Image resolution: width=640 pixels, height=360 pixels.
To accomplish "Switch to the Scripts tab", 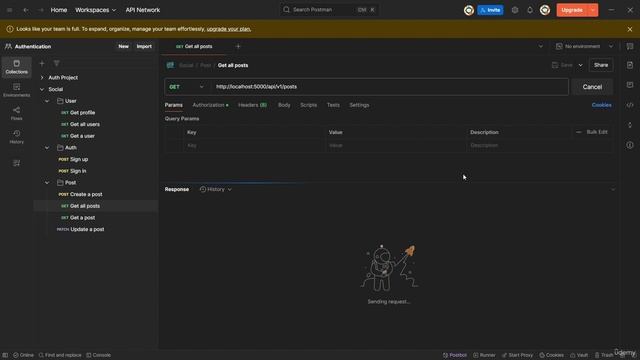I will click(309, 105).
